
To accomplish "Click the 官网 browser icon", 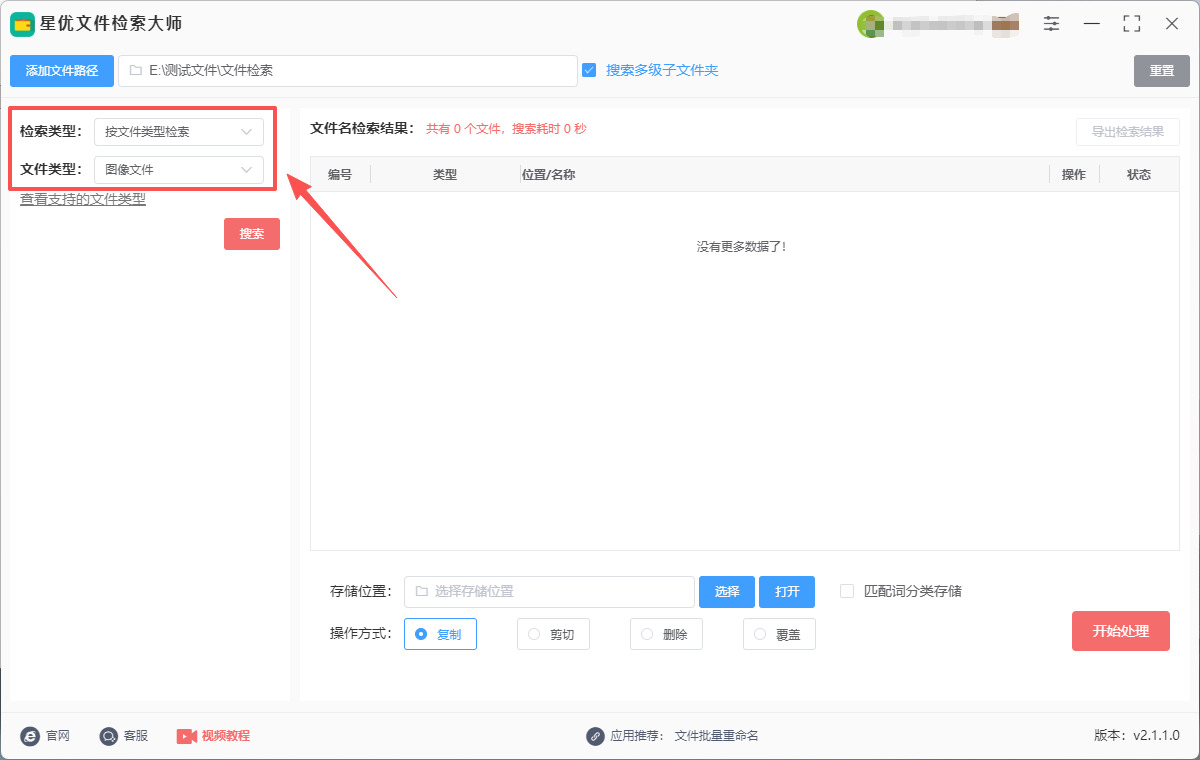I will click(x=30, y=736).
